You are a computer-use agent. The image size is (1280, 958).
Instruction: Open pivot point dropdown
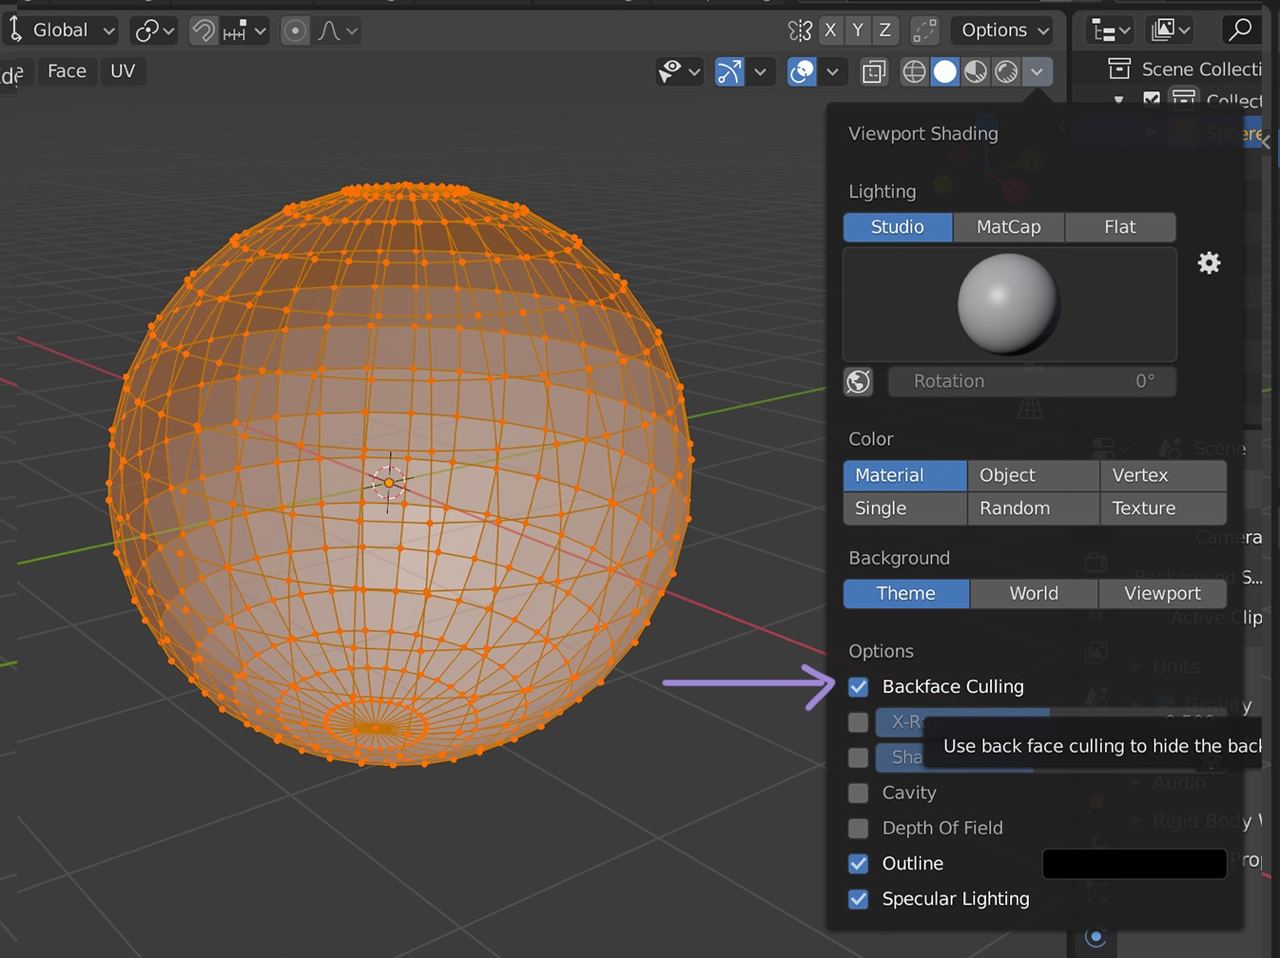155,30
